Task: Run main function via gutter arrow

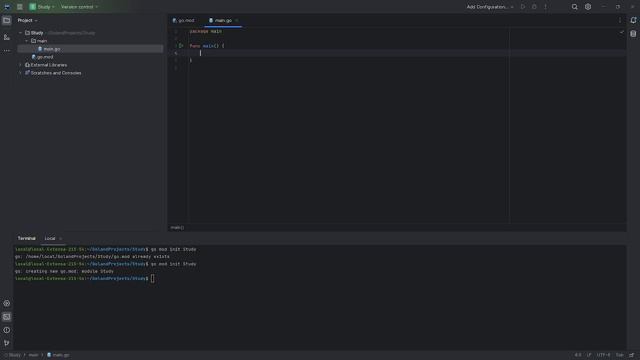Action: 181,46
